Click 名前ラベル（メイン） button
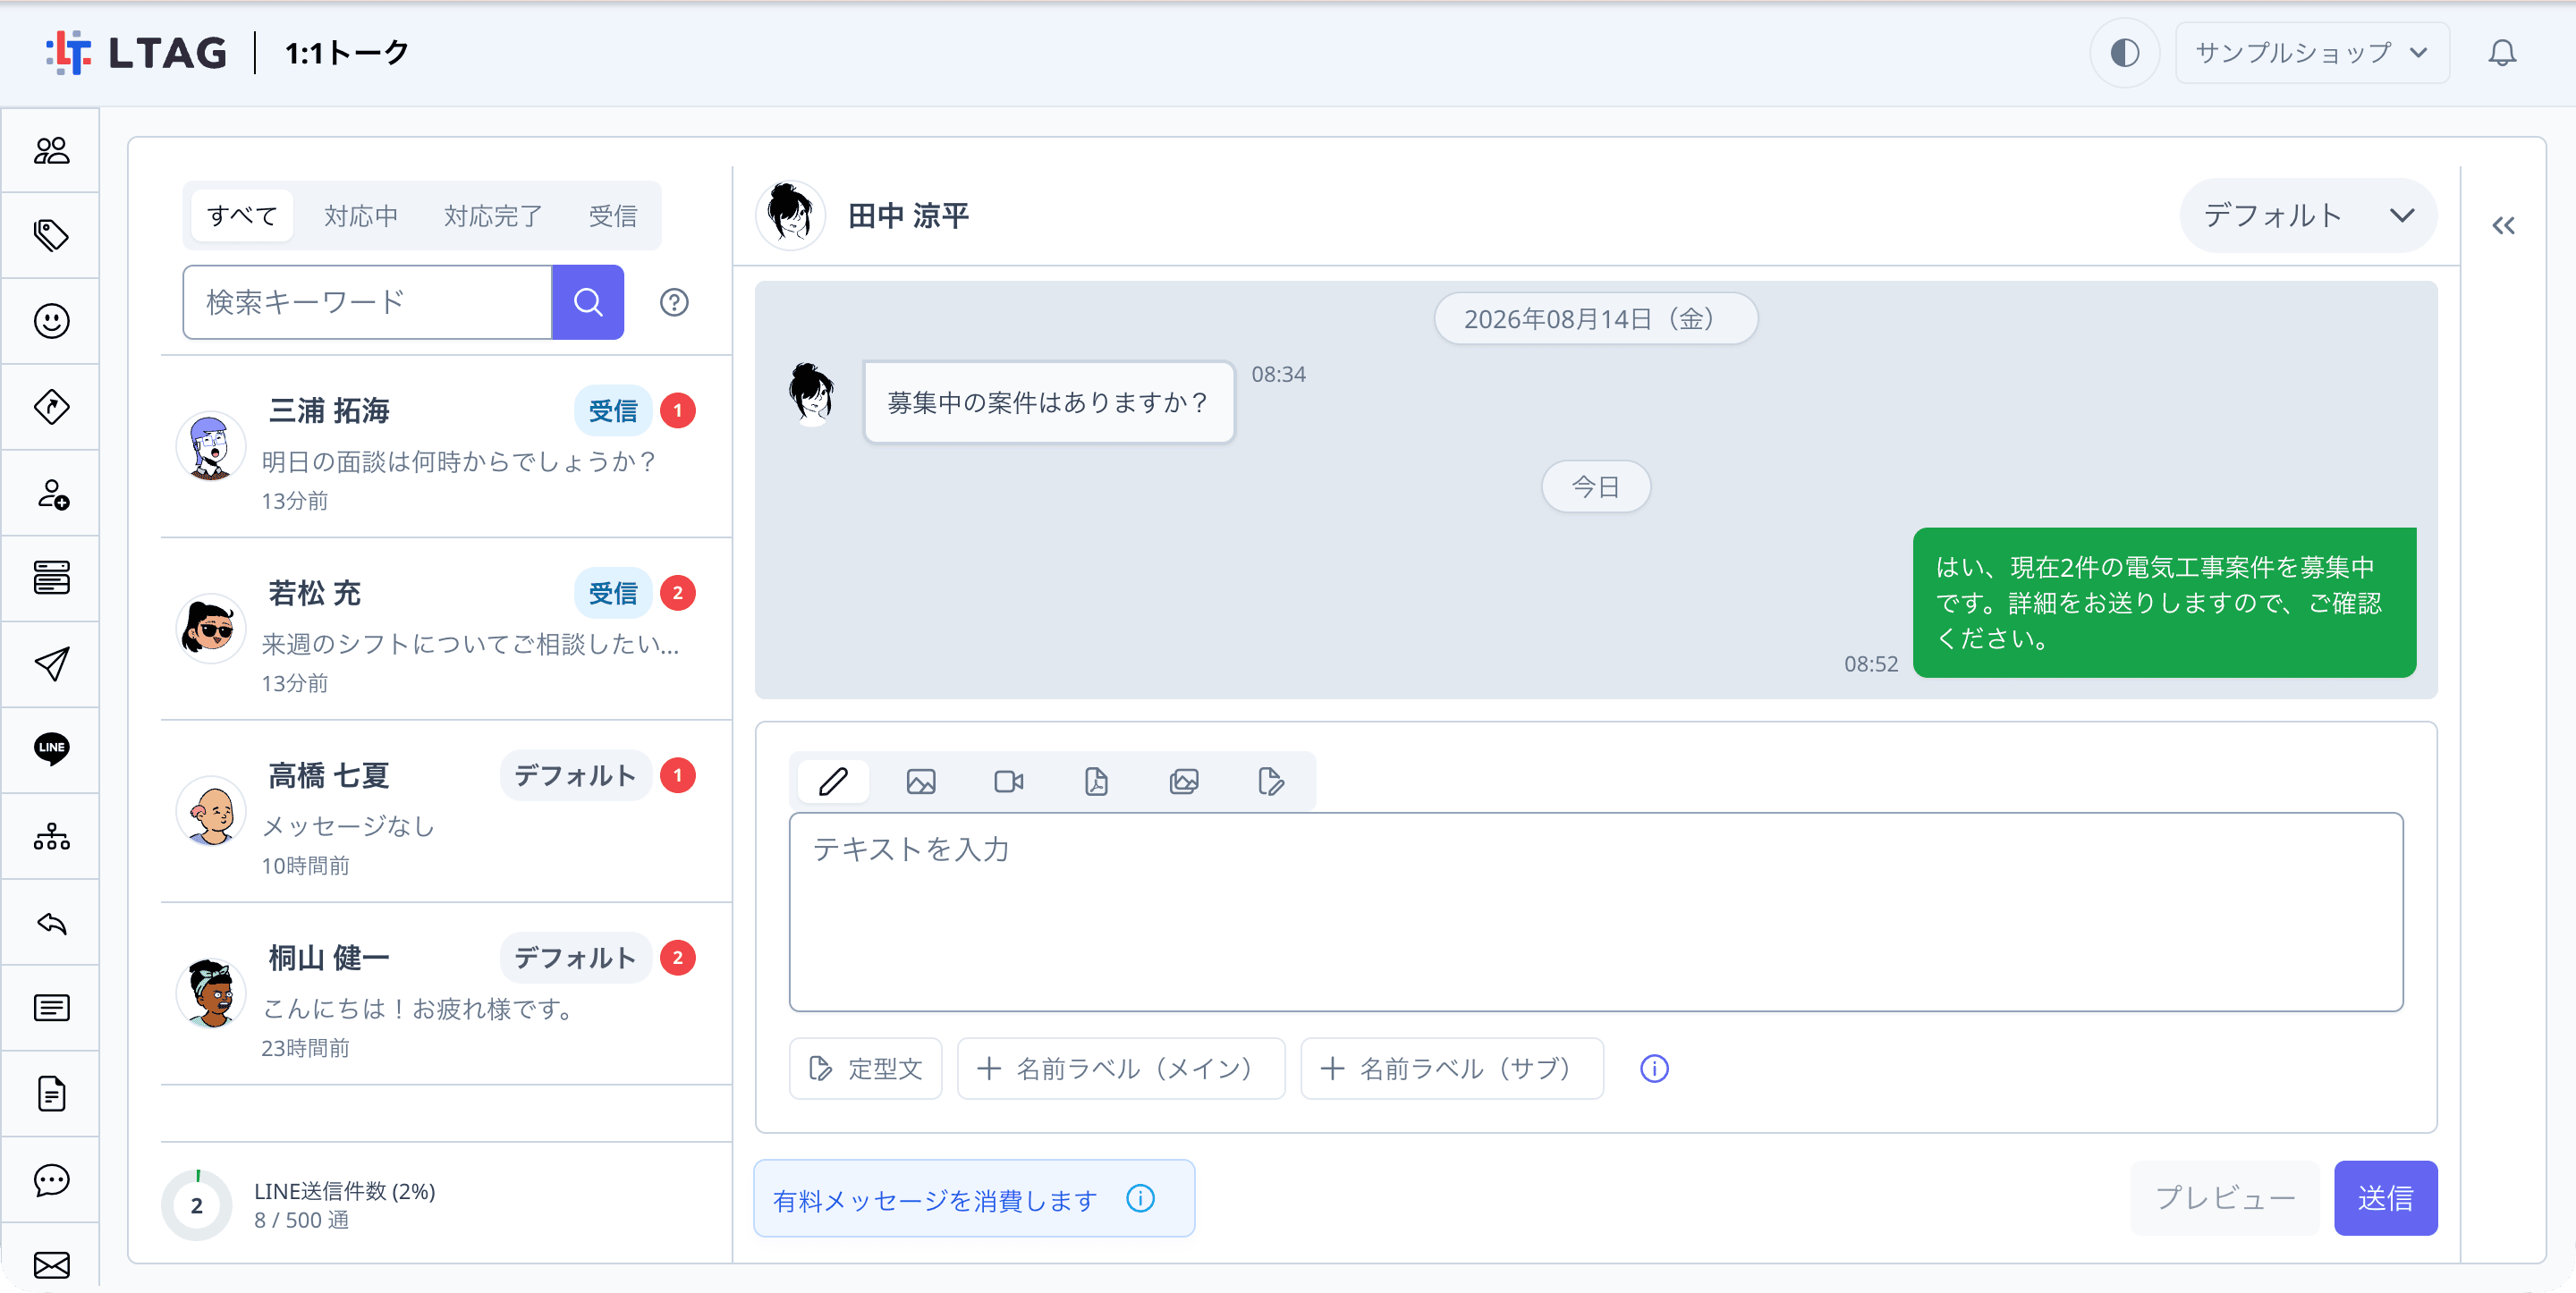 coord(1120,1068)
